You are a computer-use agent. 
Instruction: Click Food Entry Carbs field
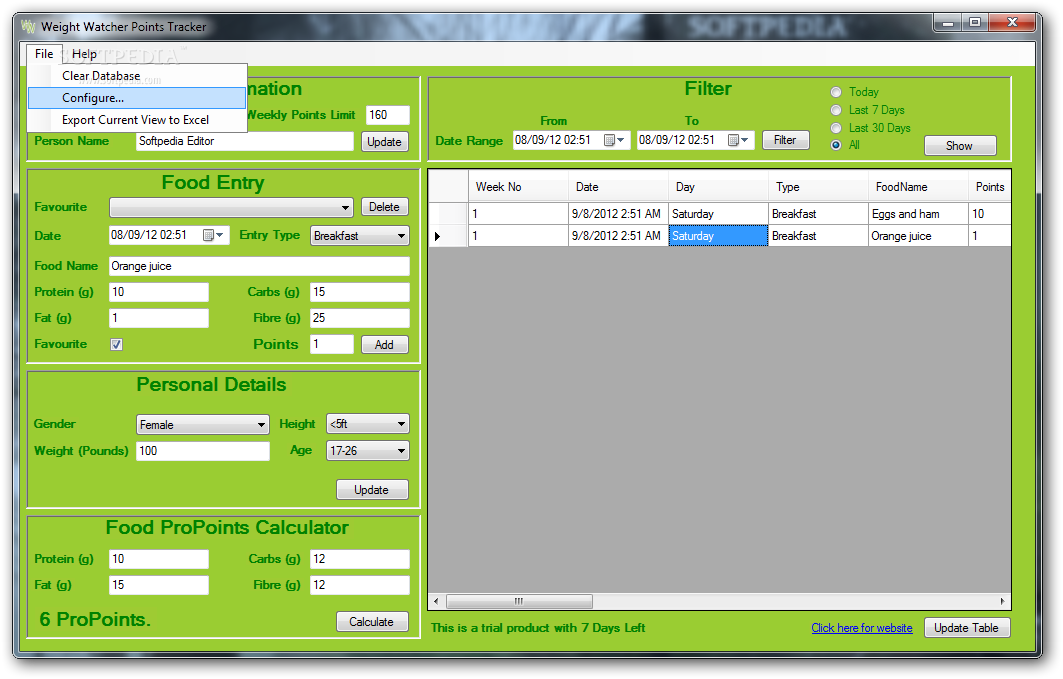coord(359,292)
